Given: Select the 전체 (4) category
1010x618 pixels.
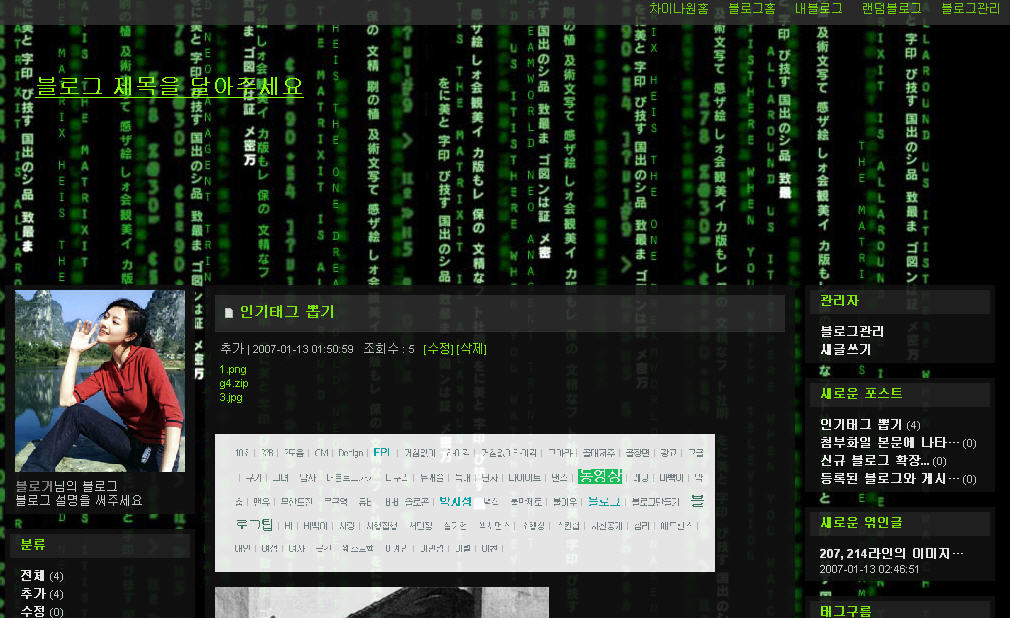Looking at the screenshot, I should [41, 575].
